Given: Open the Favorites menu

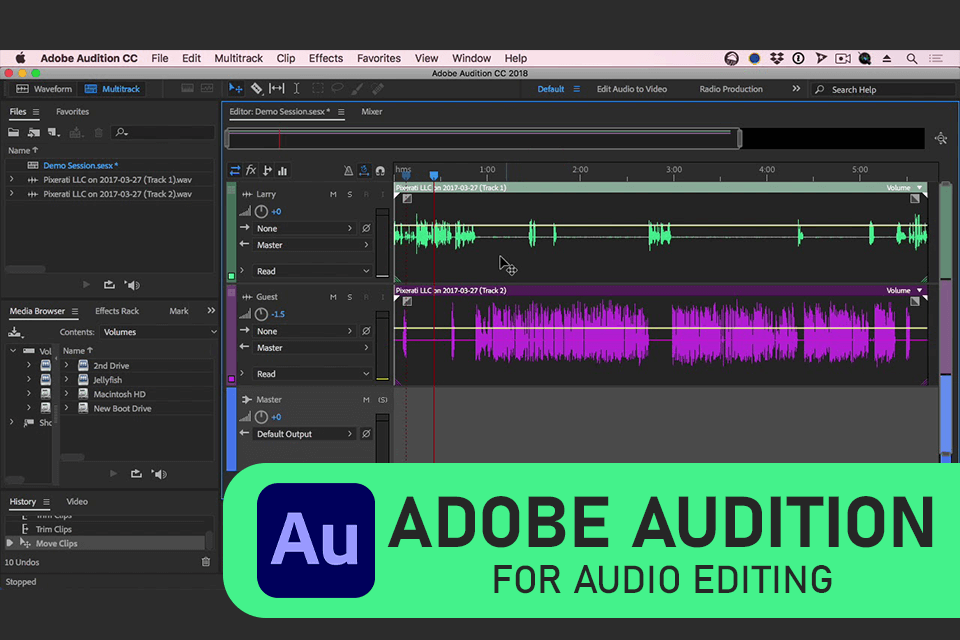Looking at the screenshot, I should coord(379,58).
